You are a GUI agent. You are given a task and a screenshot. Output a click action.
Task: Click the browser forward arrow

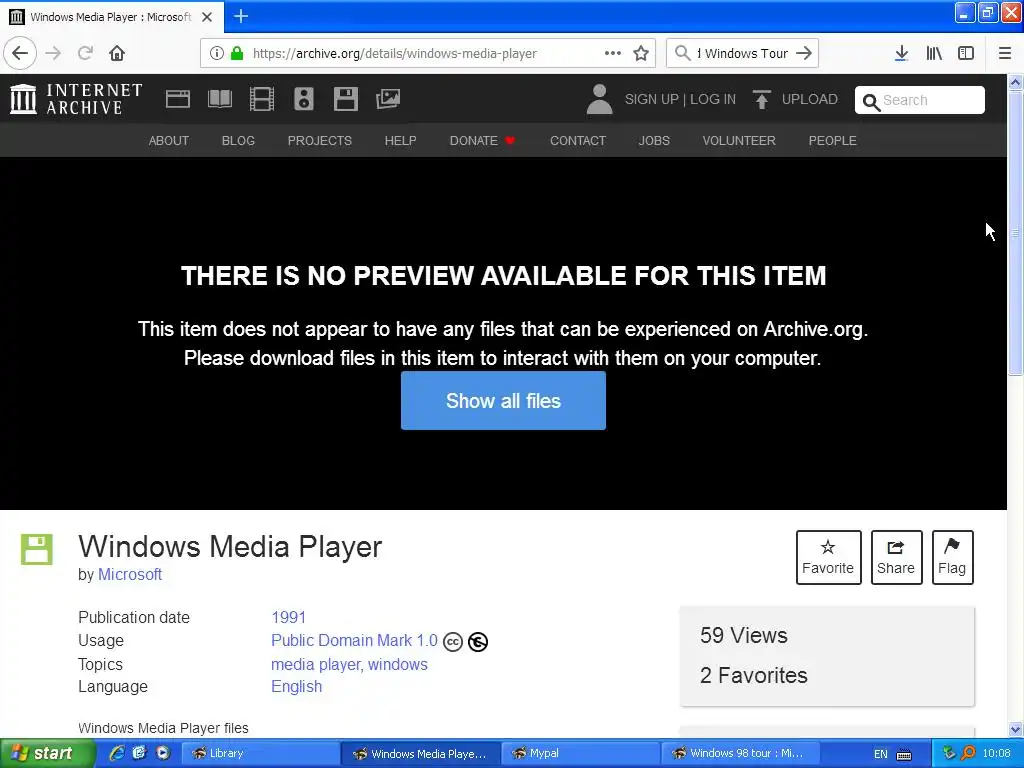coord(53,54)
